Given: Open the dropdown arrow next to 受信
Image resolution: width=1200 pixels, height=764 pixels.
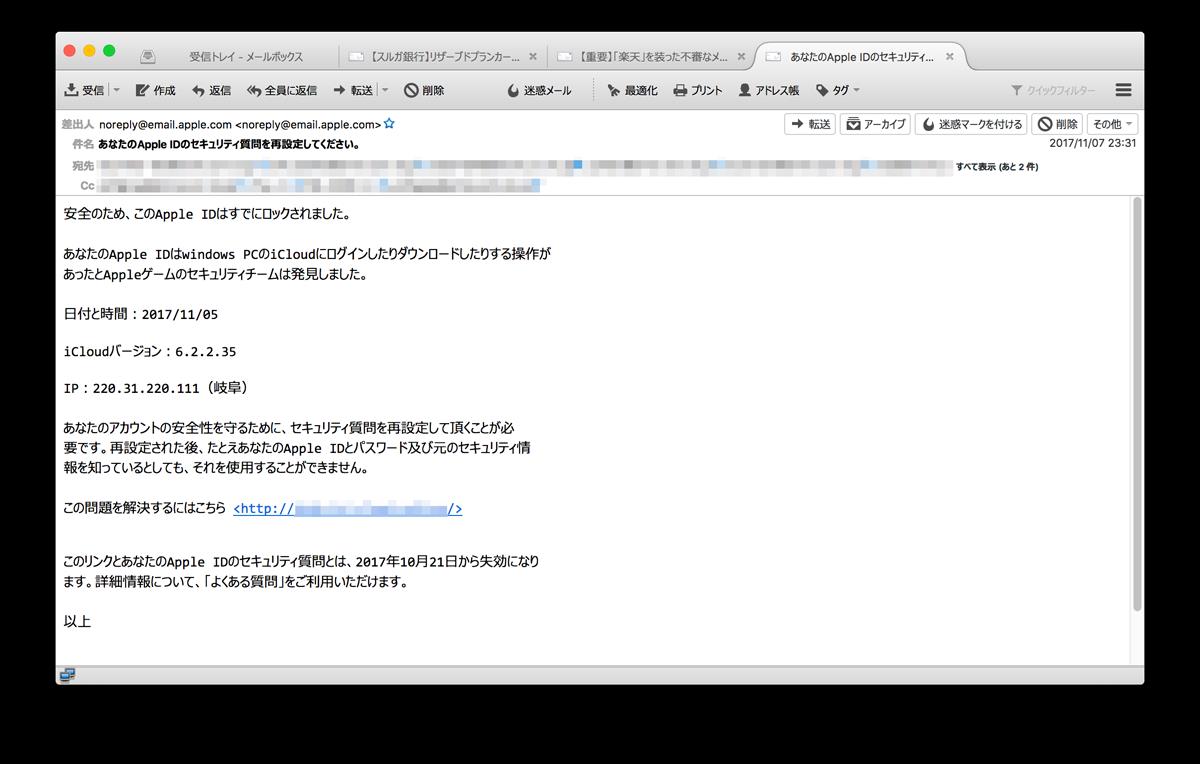Looking at the screenshot, I should coord(116,90).
